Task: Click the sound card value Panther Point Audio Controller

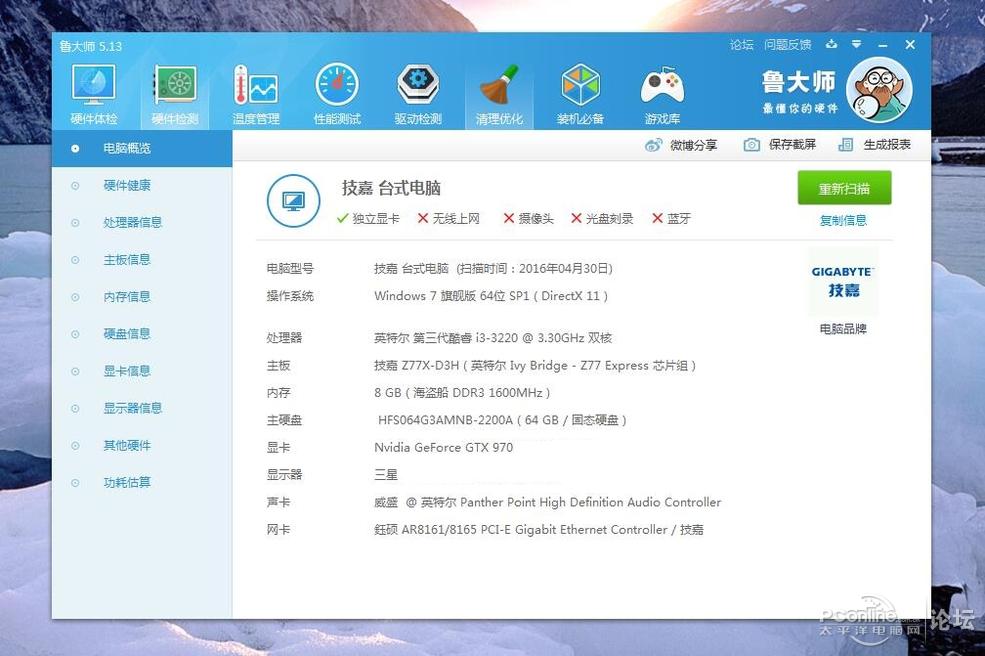Action: click(548, 503)
